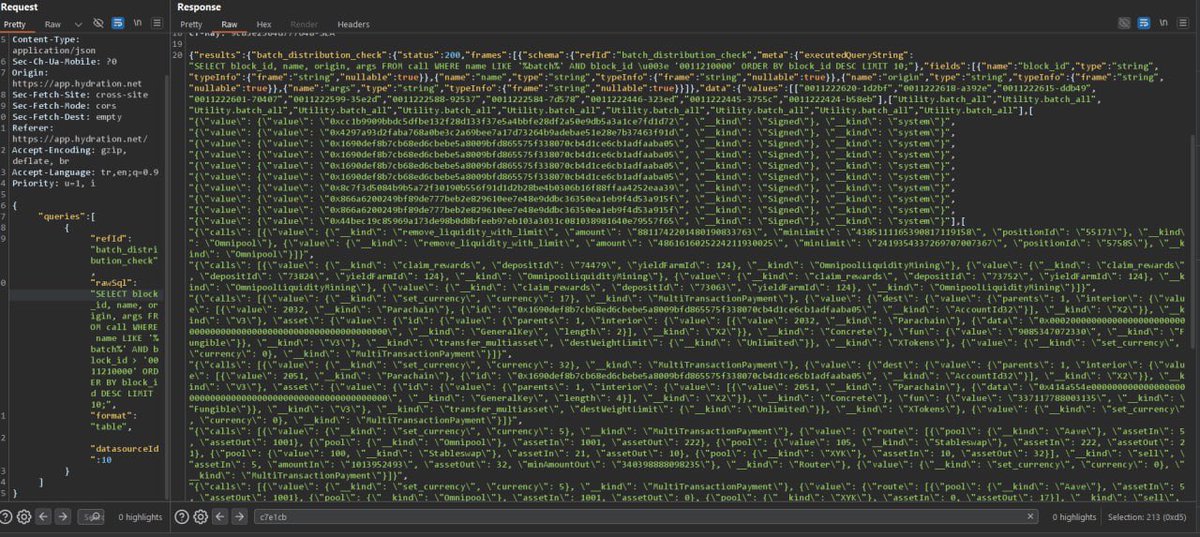Image resolution: width=1200 pixels, height=537 pixels.
Task: Go to next match in Request search
Action: click(x=63, y=517)
